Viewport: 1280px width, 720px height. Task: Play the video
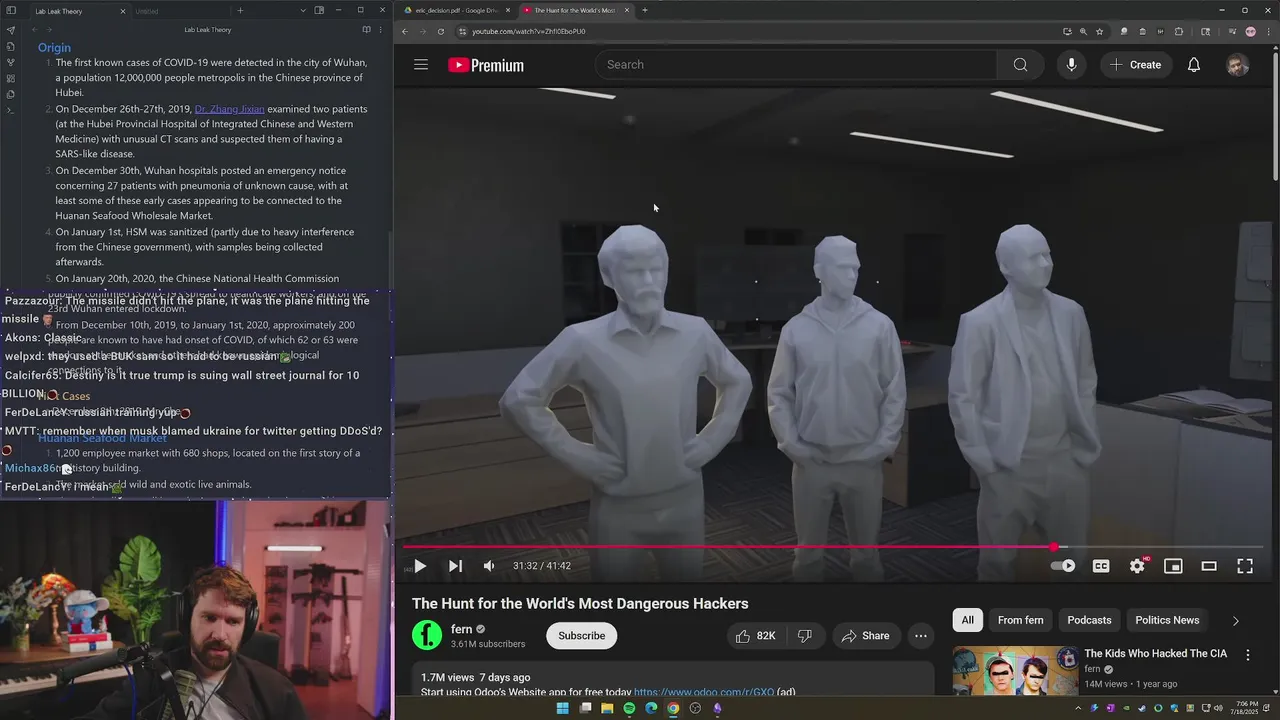click(x=420, y=566)
